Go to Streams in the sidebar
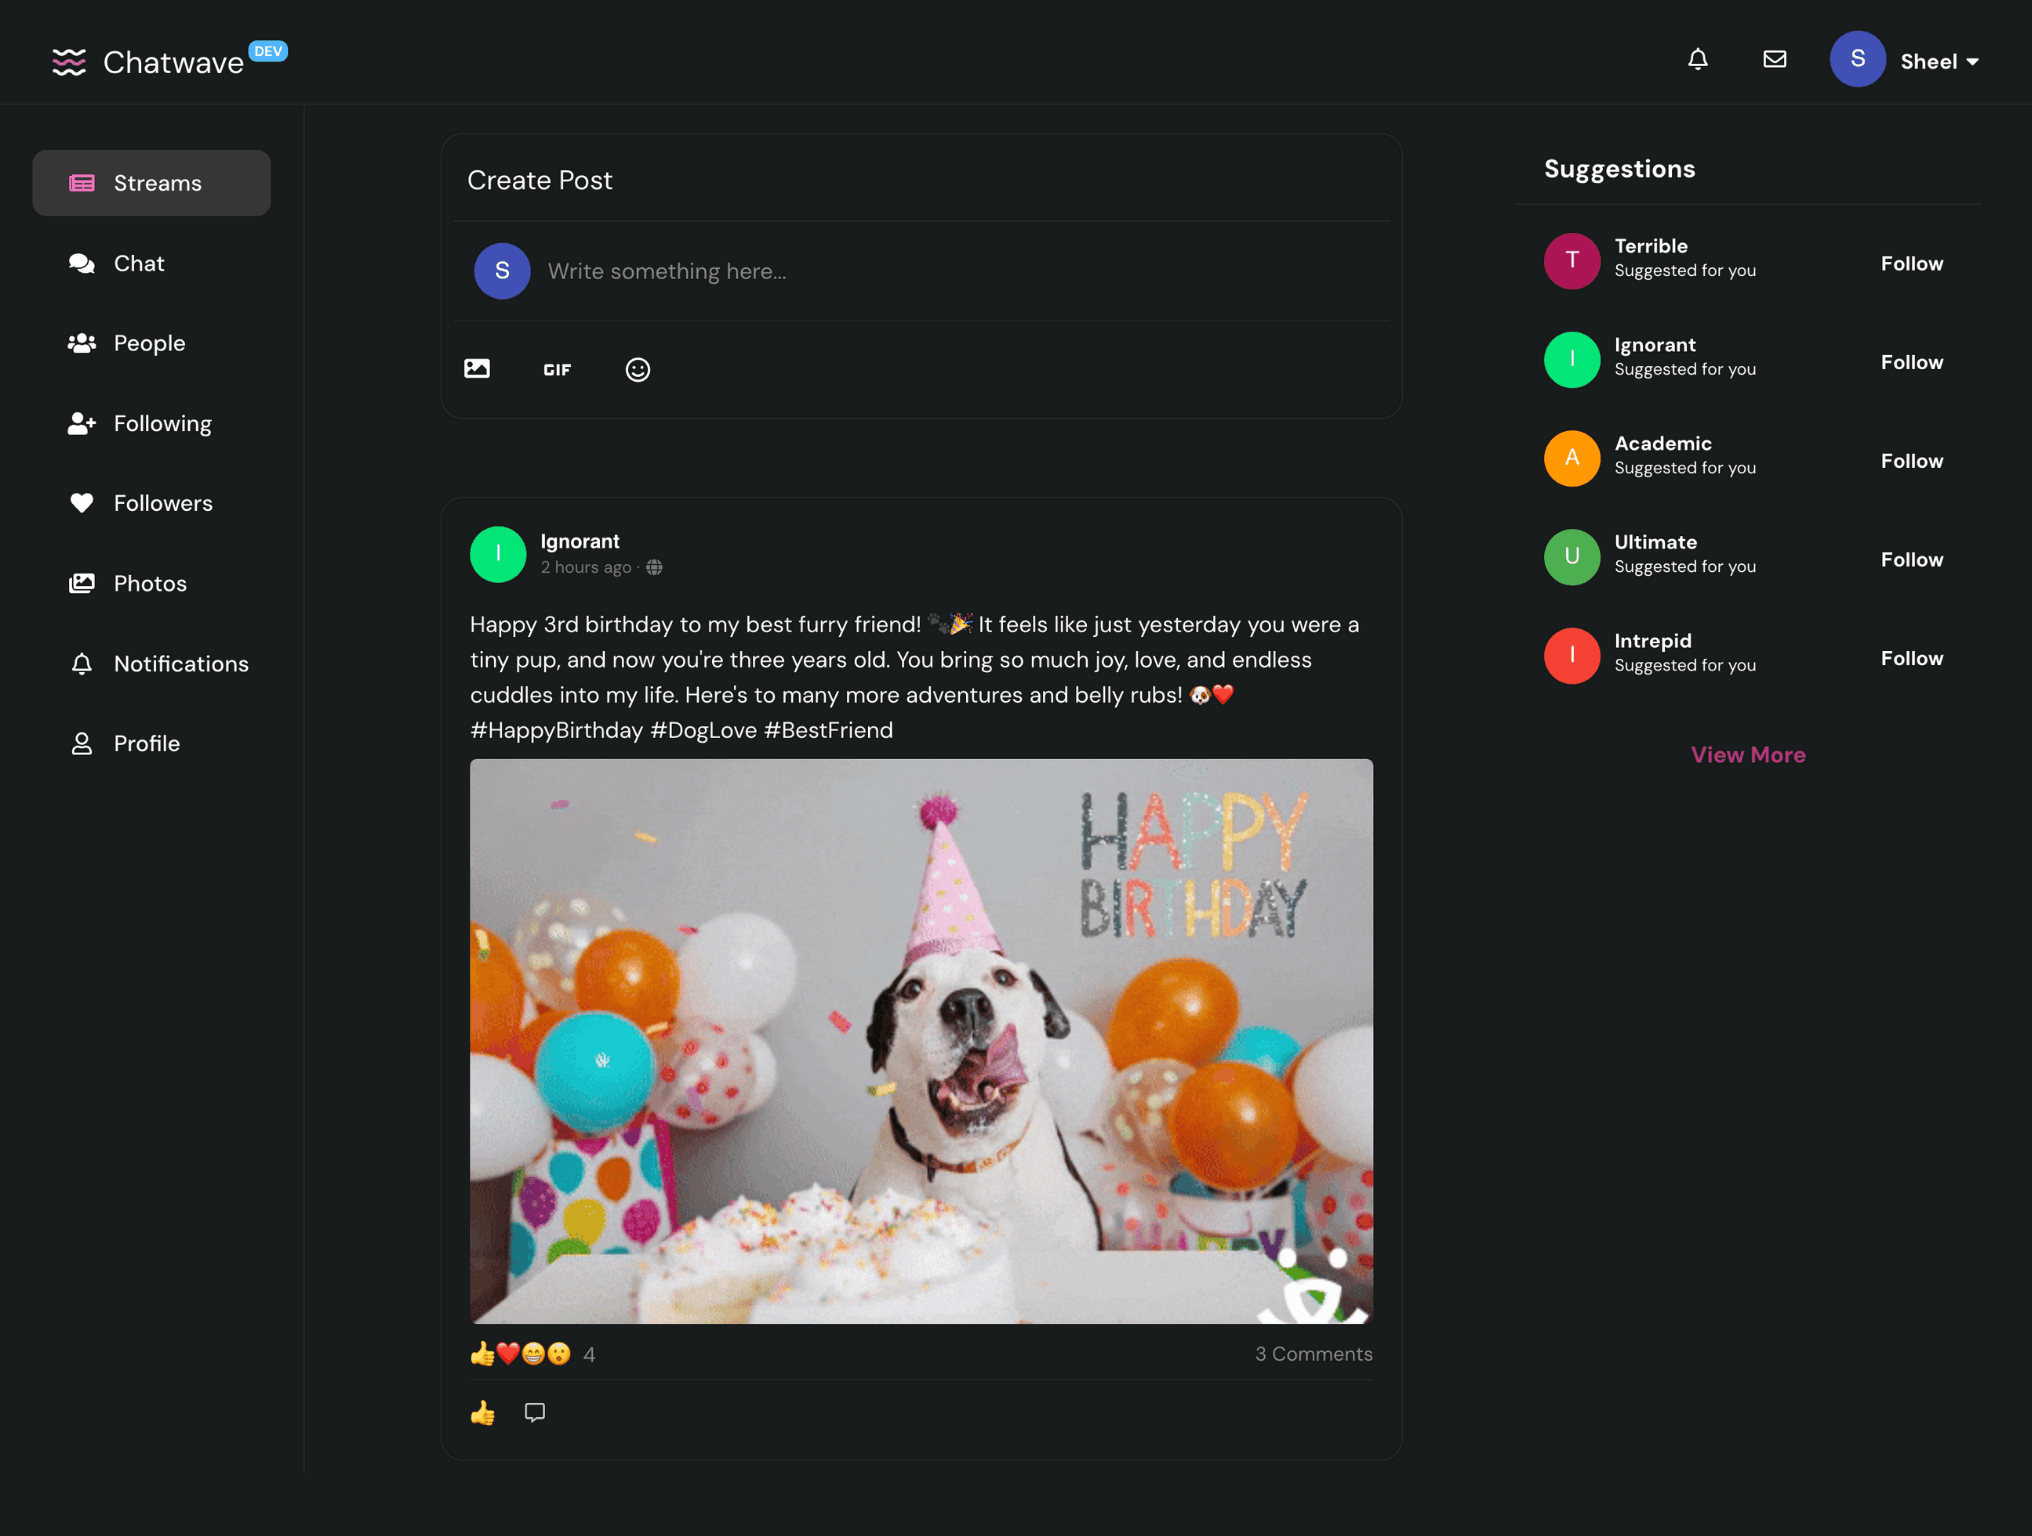 tap(152, 183)
